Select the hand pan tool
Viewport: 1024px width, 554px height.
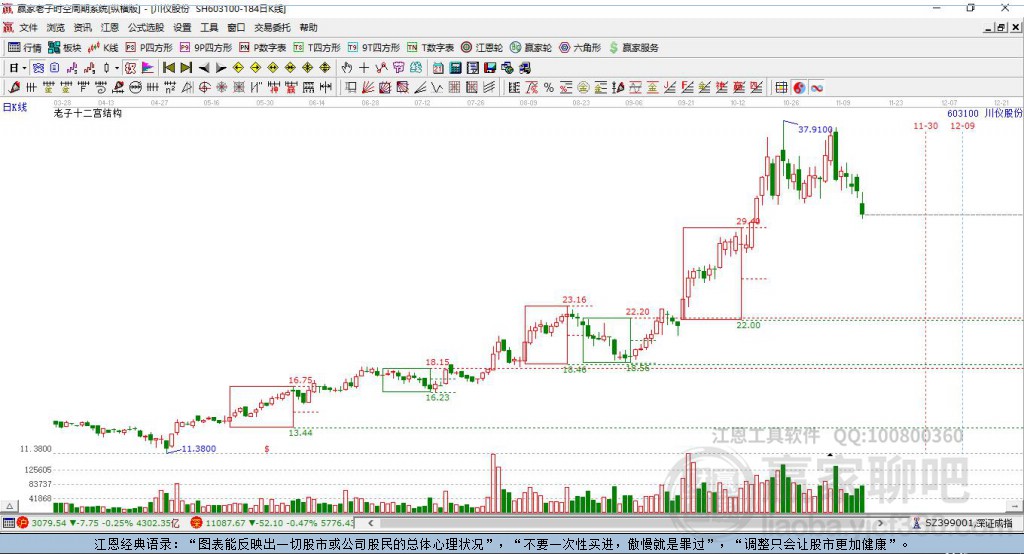pyautogui.click(x=346, y=68)
